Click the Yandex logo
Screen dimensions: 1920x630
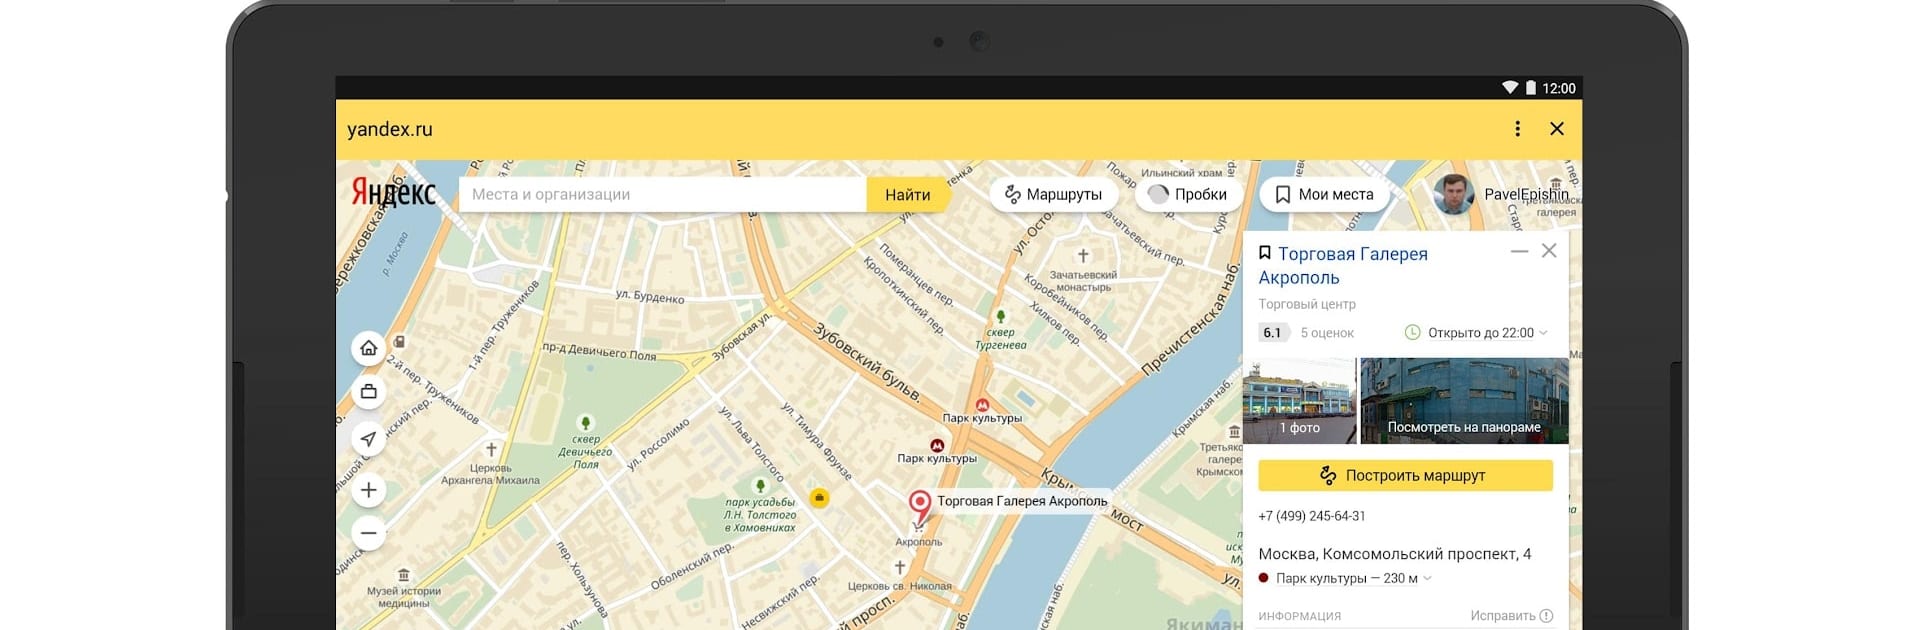point(393,193)
